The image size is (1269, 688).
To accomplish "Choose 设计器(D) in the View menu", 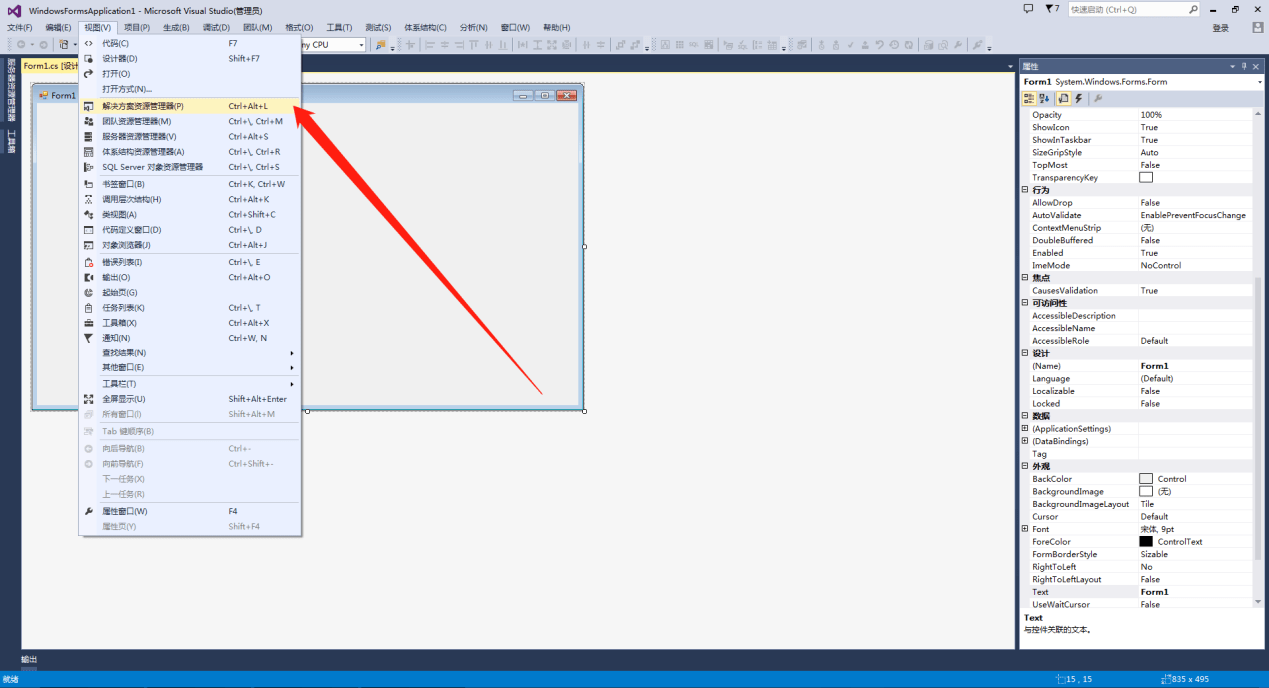I will [x=190, y=58].
